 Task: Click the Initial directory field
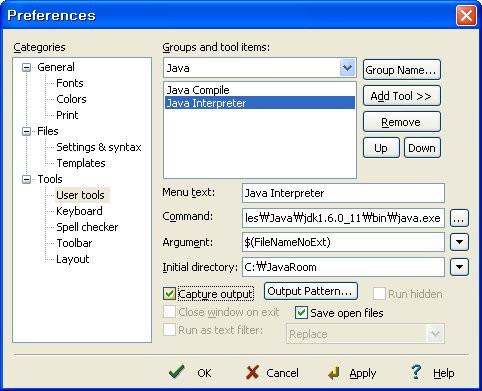pyautogui.click(x=343, y=267)
